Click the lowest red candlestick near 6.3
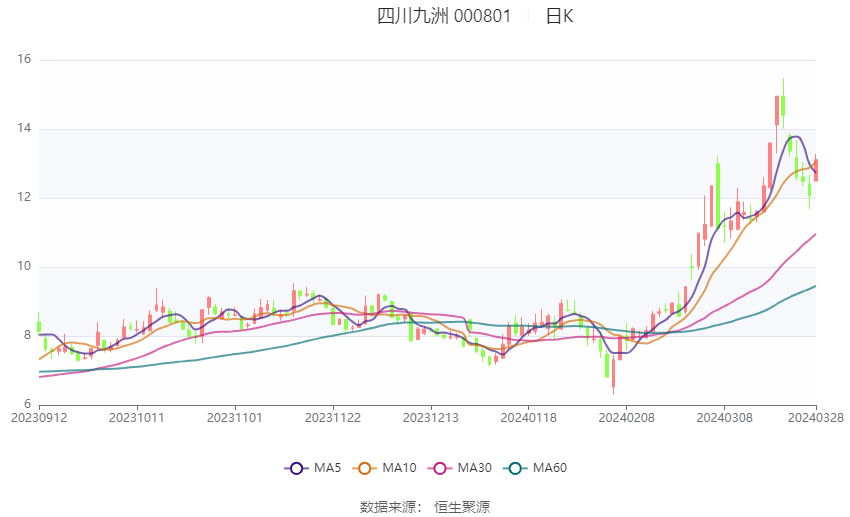The height and width of the screenshot is (517, 850). click(614, 373)
